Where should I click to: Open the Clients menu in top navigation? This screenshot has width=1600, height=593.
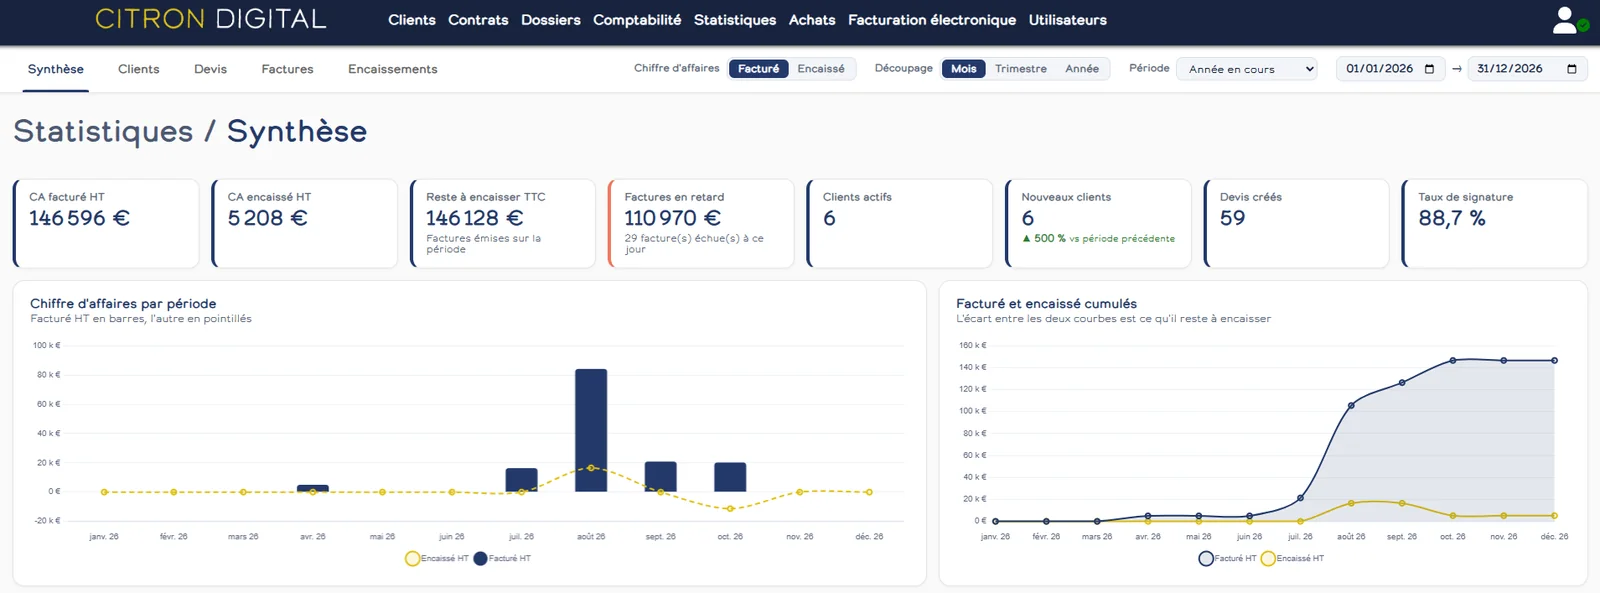point(412,20)
